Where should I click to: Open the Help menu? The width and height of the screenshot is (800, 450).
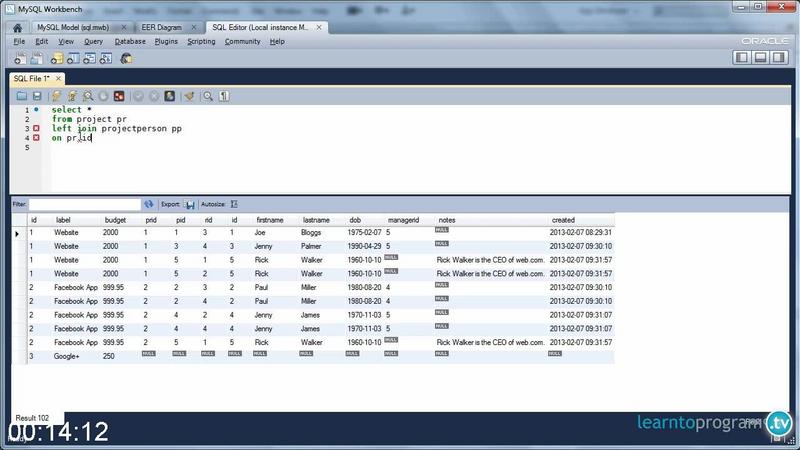coord(277,41)
